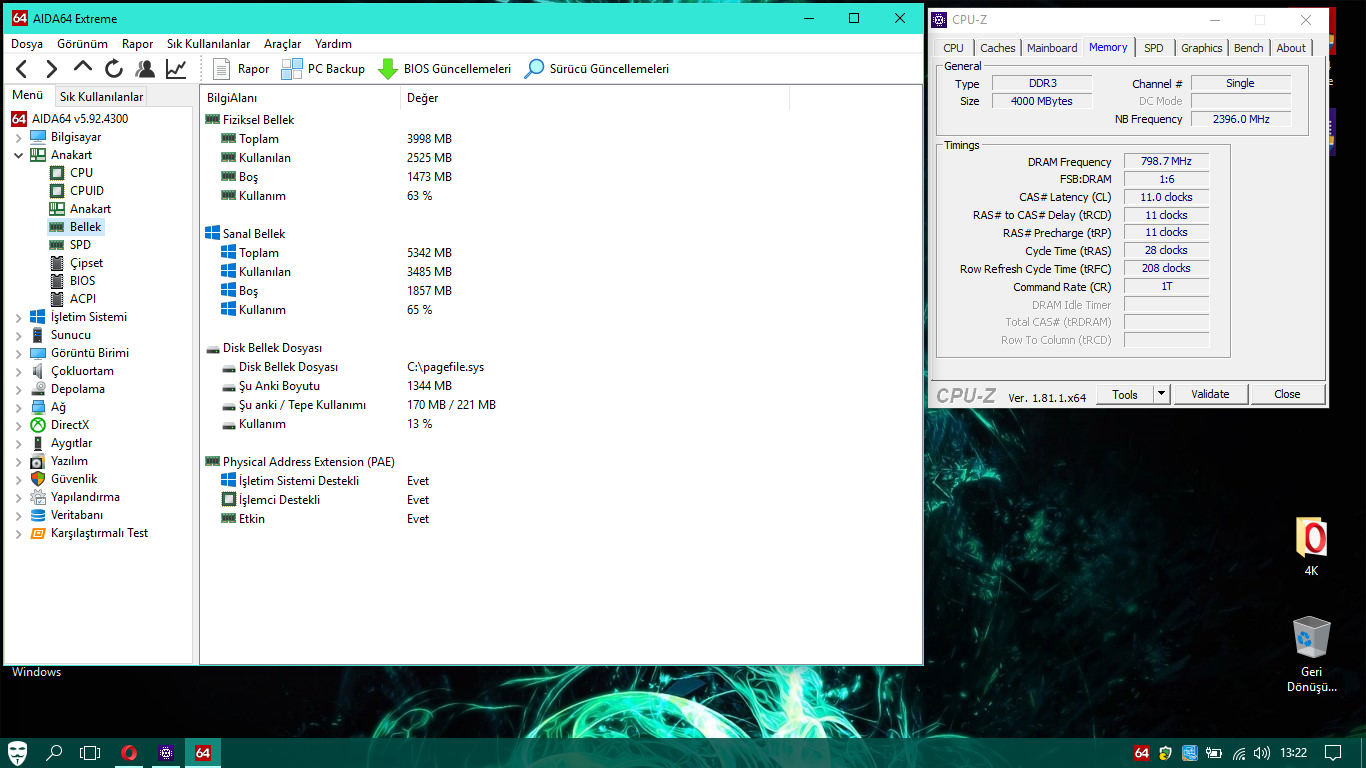Open the Görünüm menu
1366x768 pixels.
coord(82,44)
